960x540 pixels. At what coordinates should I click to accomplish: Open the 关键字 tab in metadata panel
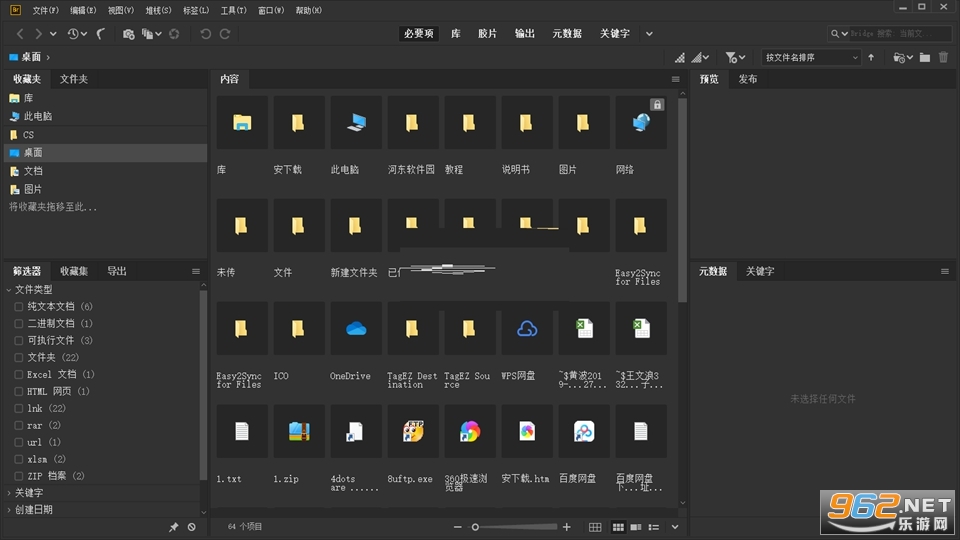point(760,271)
